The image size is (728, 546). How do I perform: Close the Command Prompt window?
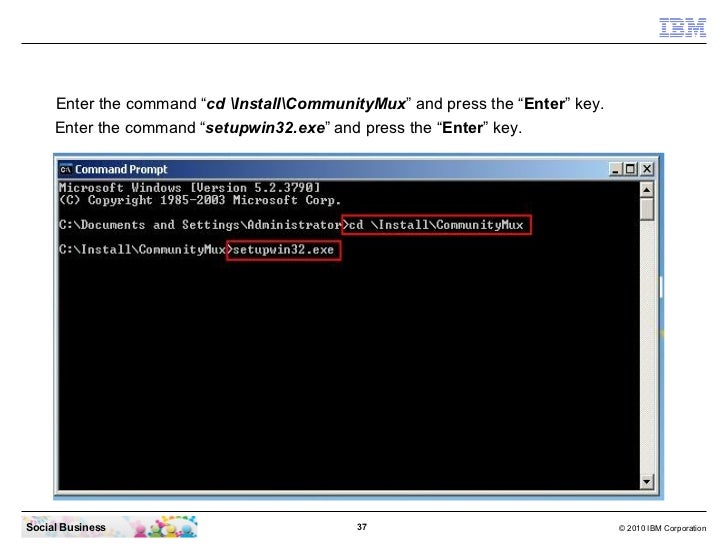point(646,169)
